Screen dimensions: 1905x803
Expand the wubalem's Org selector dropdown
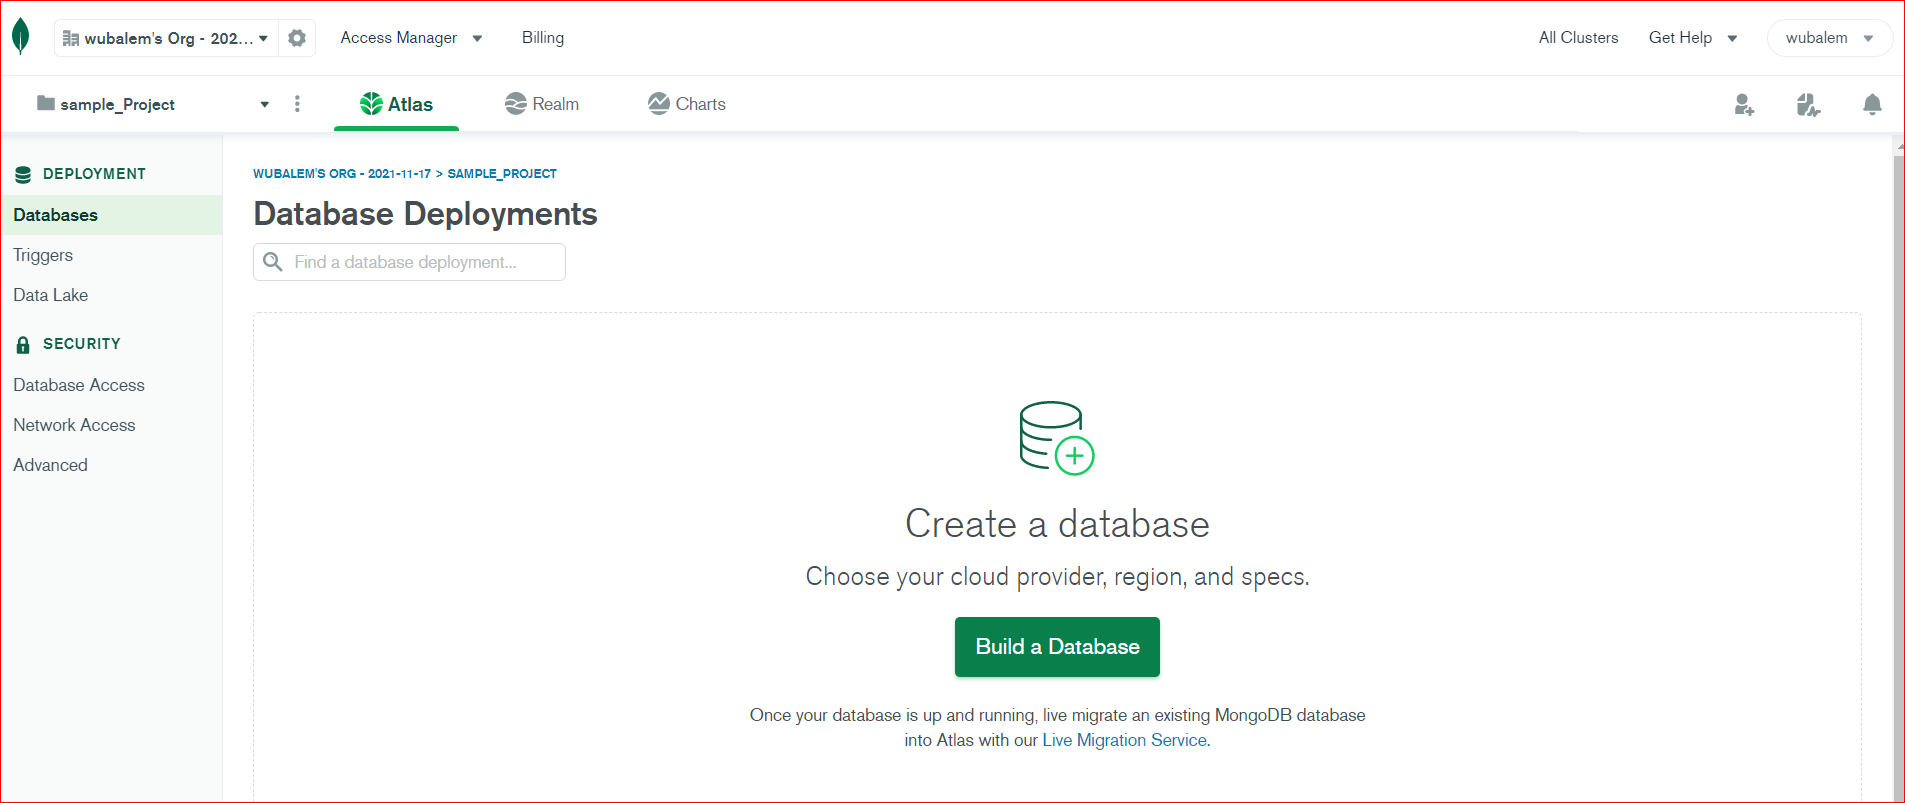[x=166, y=38]
